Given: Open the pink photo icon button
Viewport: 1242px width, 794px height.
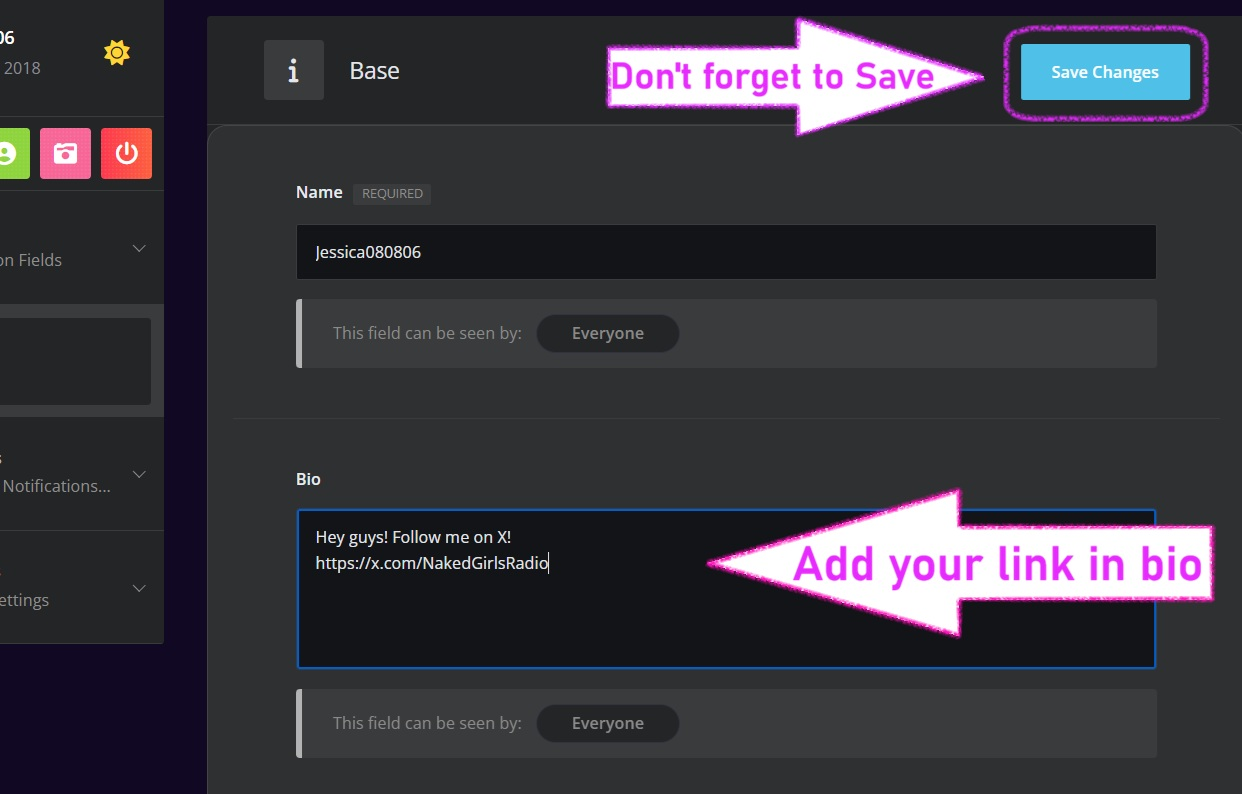Looking at the screenshot, I should [x=65, y=153].
